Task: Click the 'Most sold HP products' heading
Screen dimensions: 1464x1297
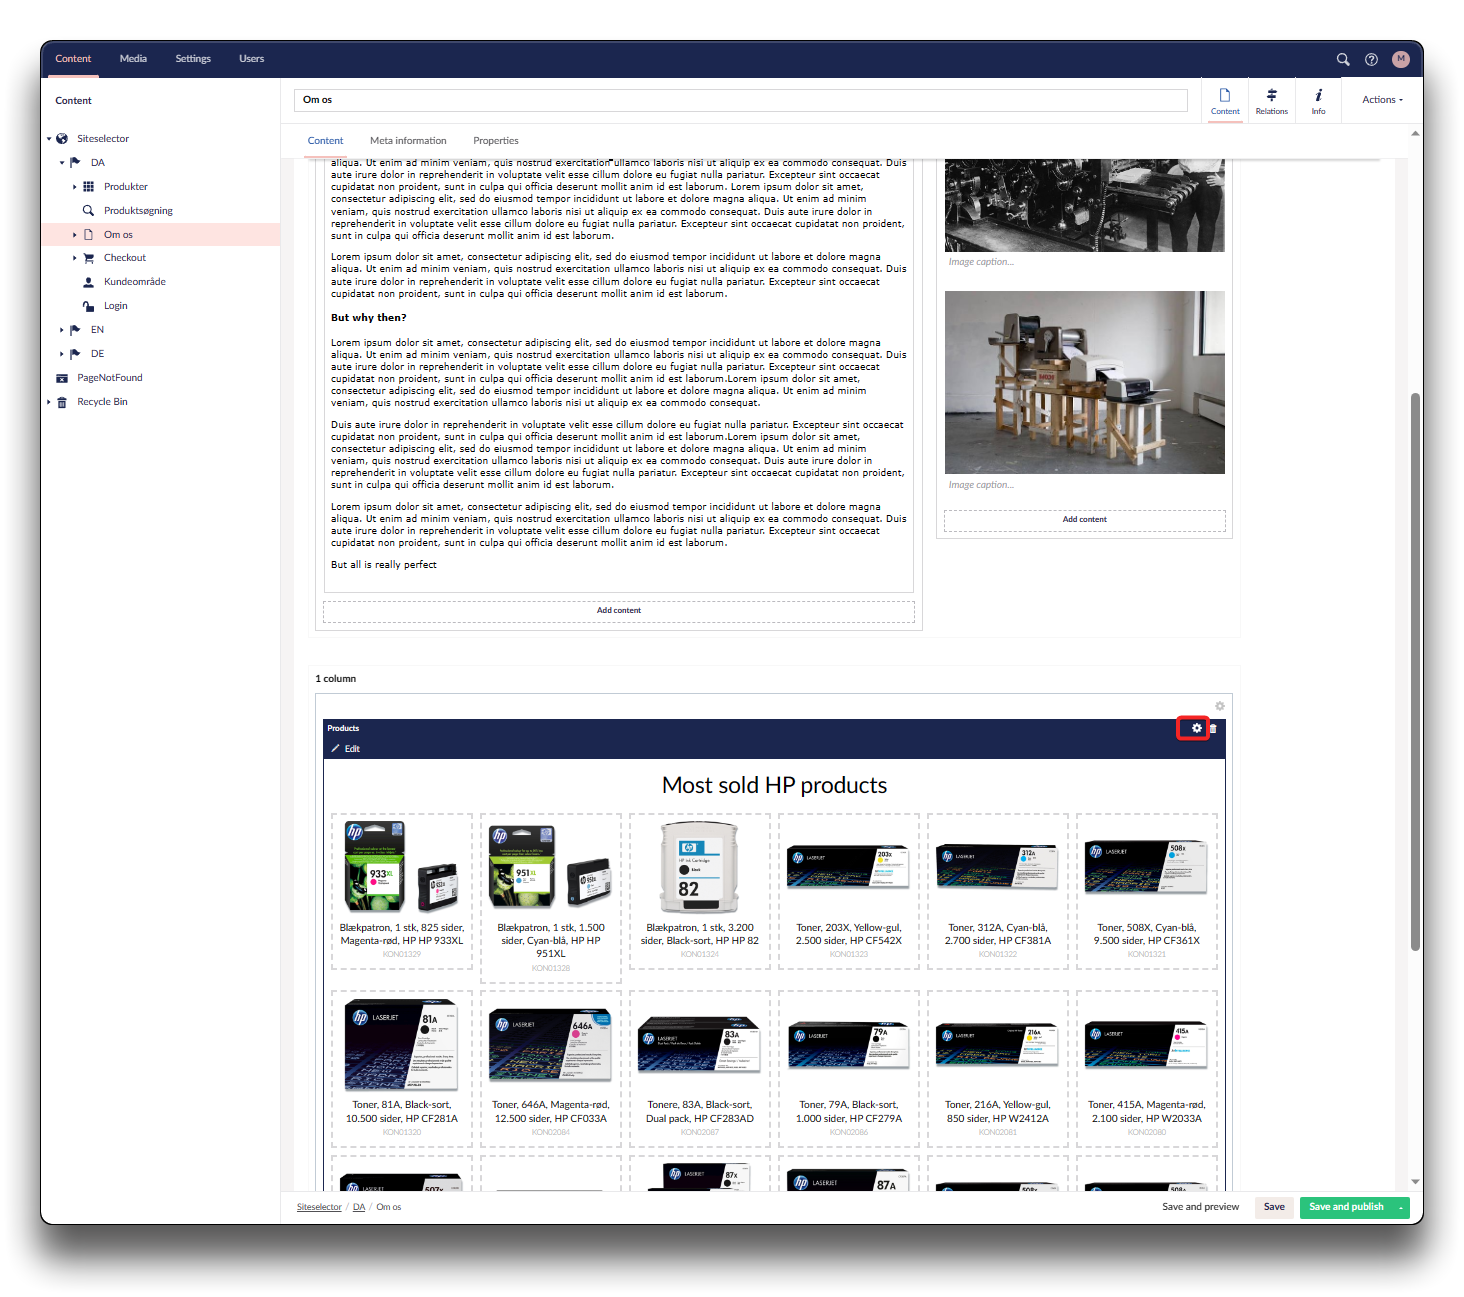Action: [x=774, y=785]
